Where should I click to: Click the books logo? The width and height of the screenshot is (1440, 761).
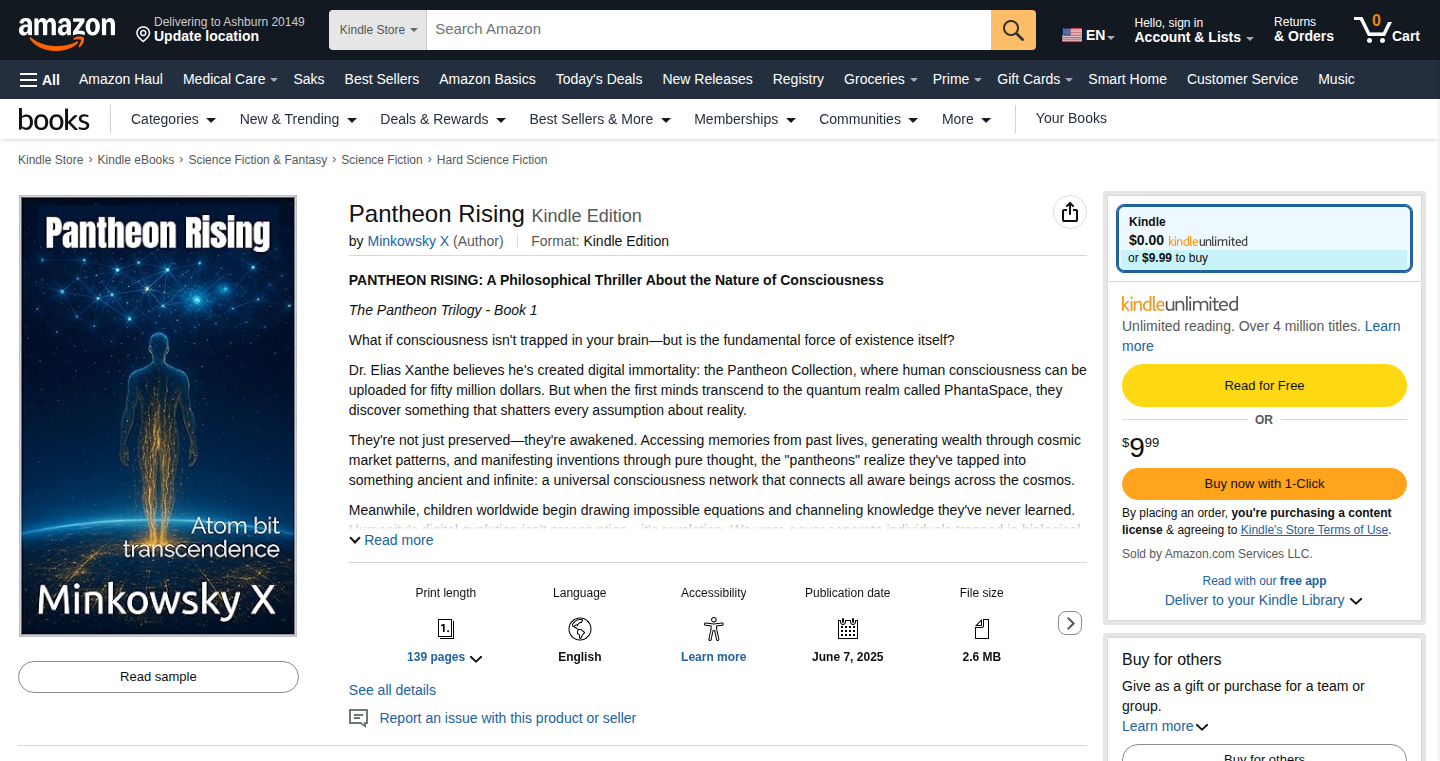[54, 120]
